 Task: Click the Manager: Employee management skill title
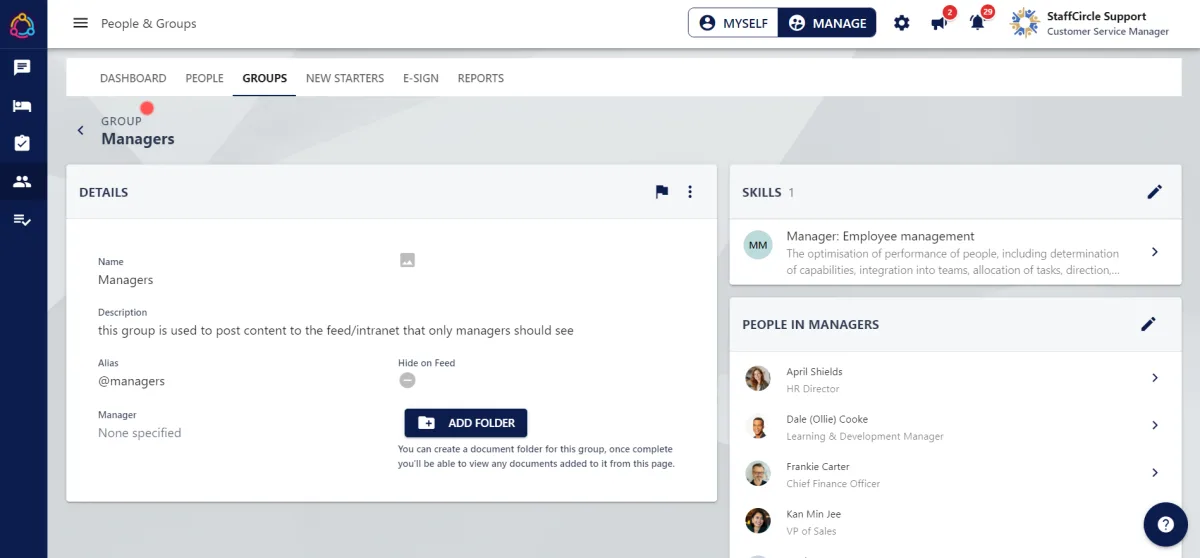coord(880,237)
